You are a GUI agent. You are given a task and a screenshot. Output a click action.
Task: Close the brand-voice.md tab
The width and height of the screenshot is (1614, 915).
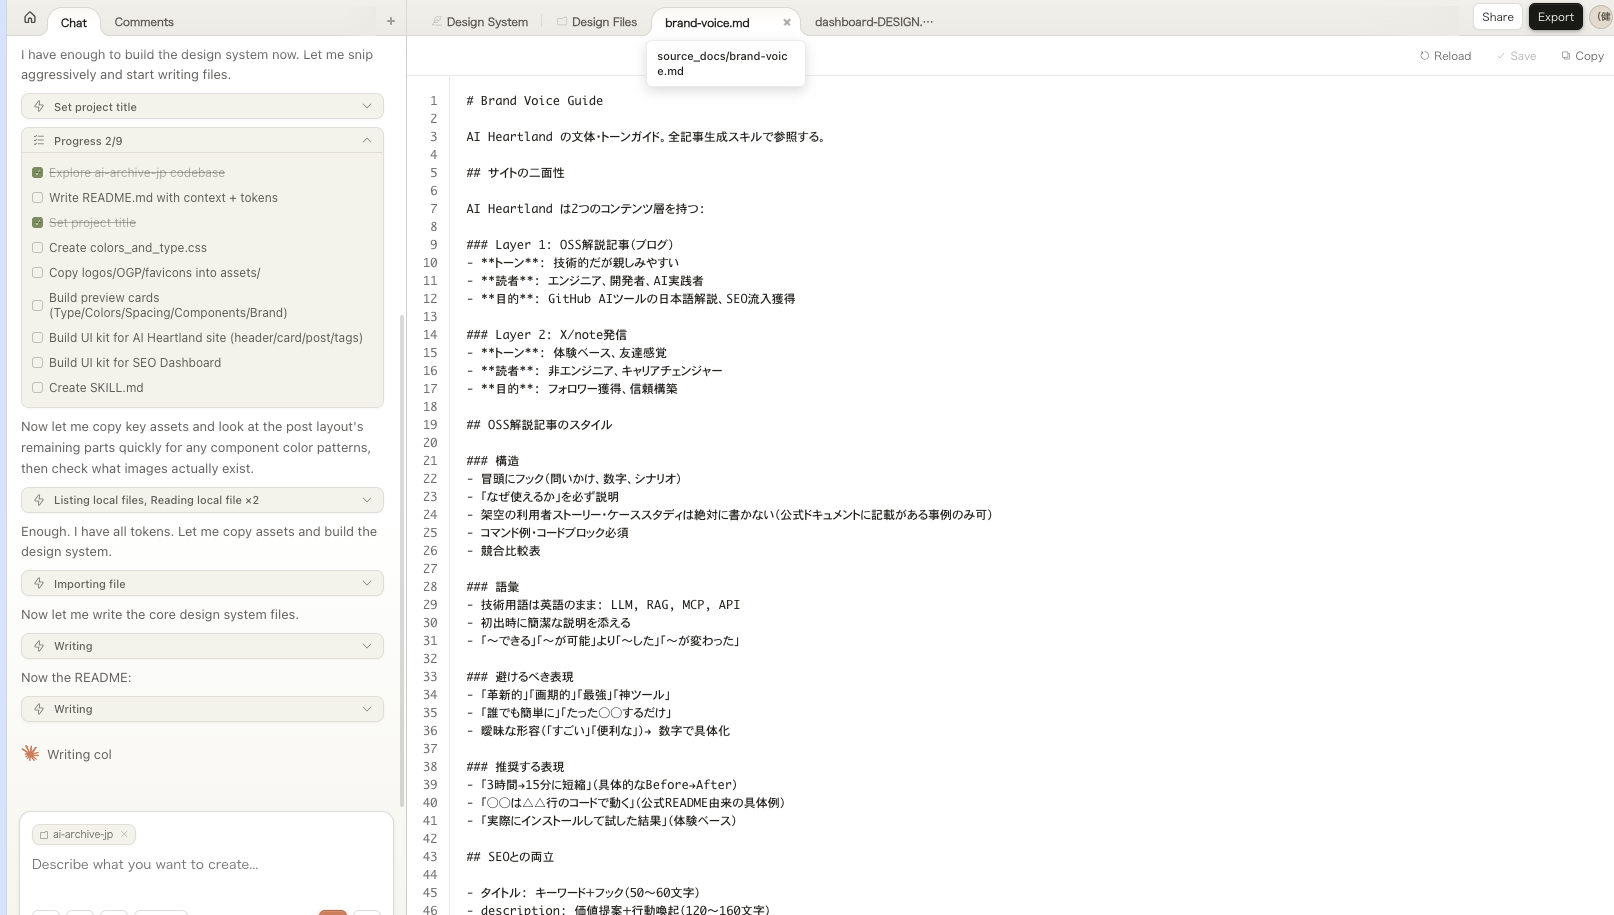point(787,22)
